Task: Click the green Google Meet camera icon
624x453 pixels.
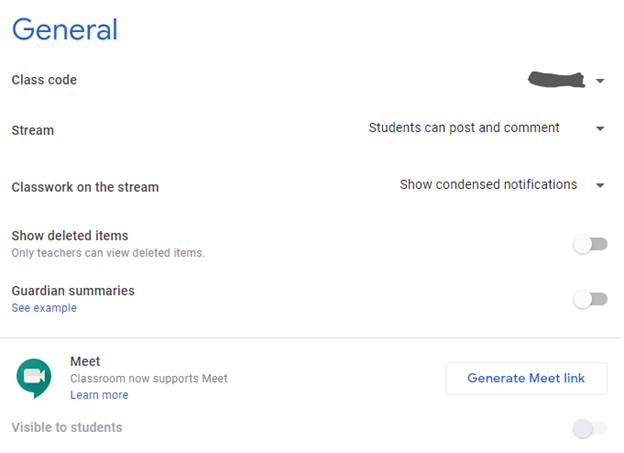Action: click(x=34, y=378)
